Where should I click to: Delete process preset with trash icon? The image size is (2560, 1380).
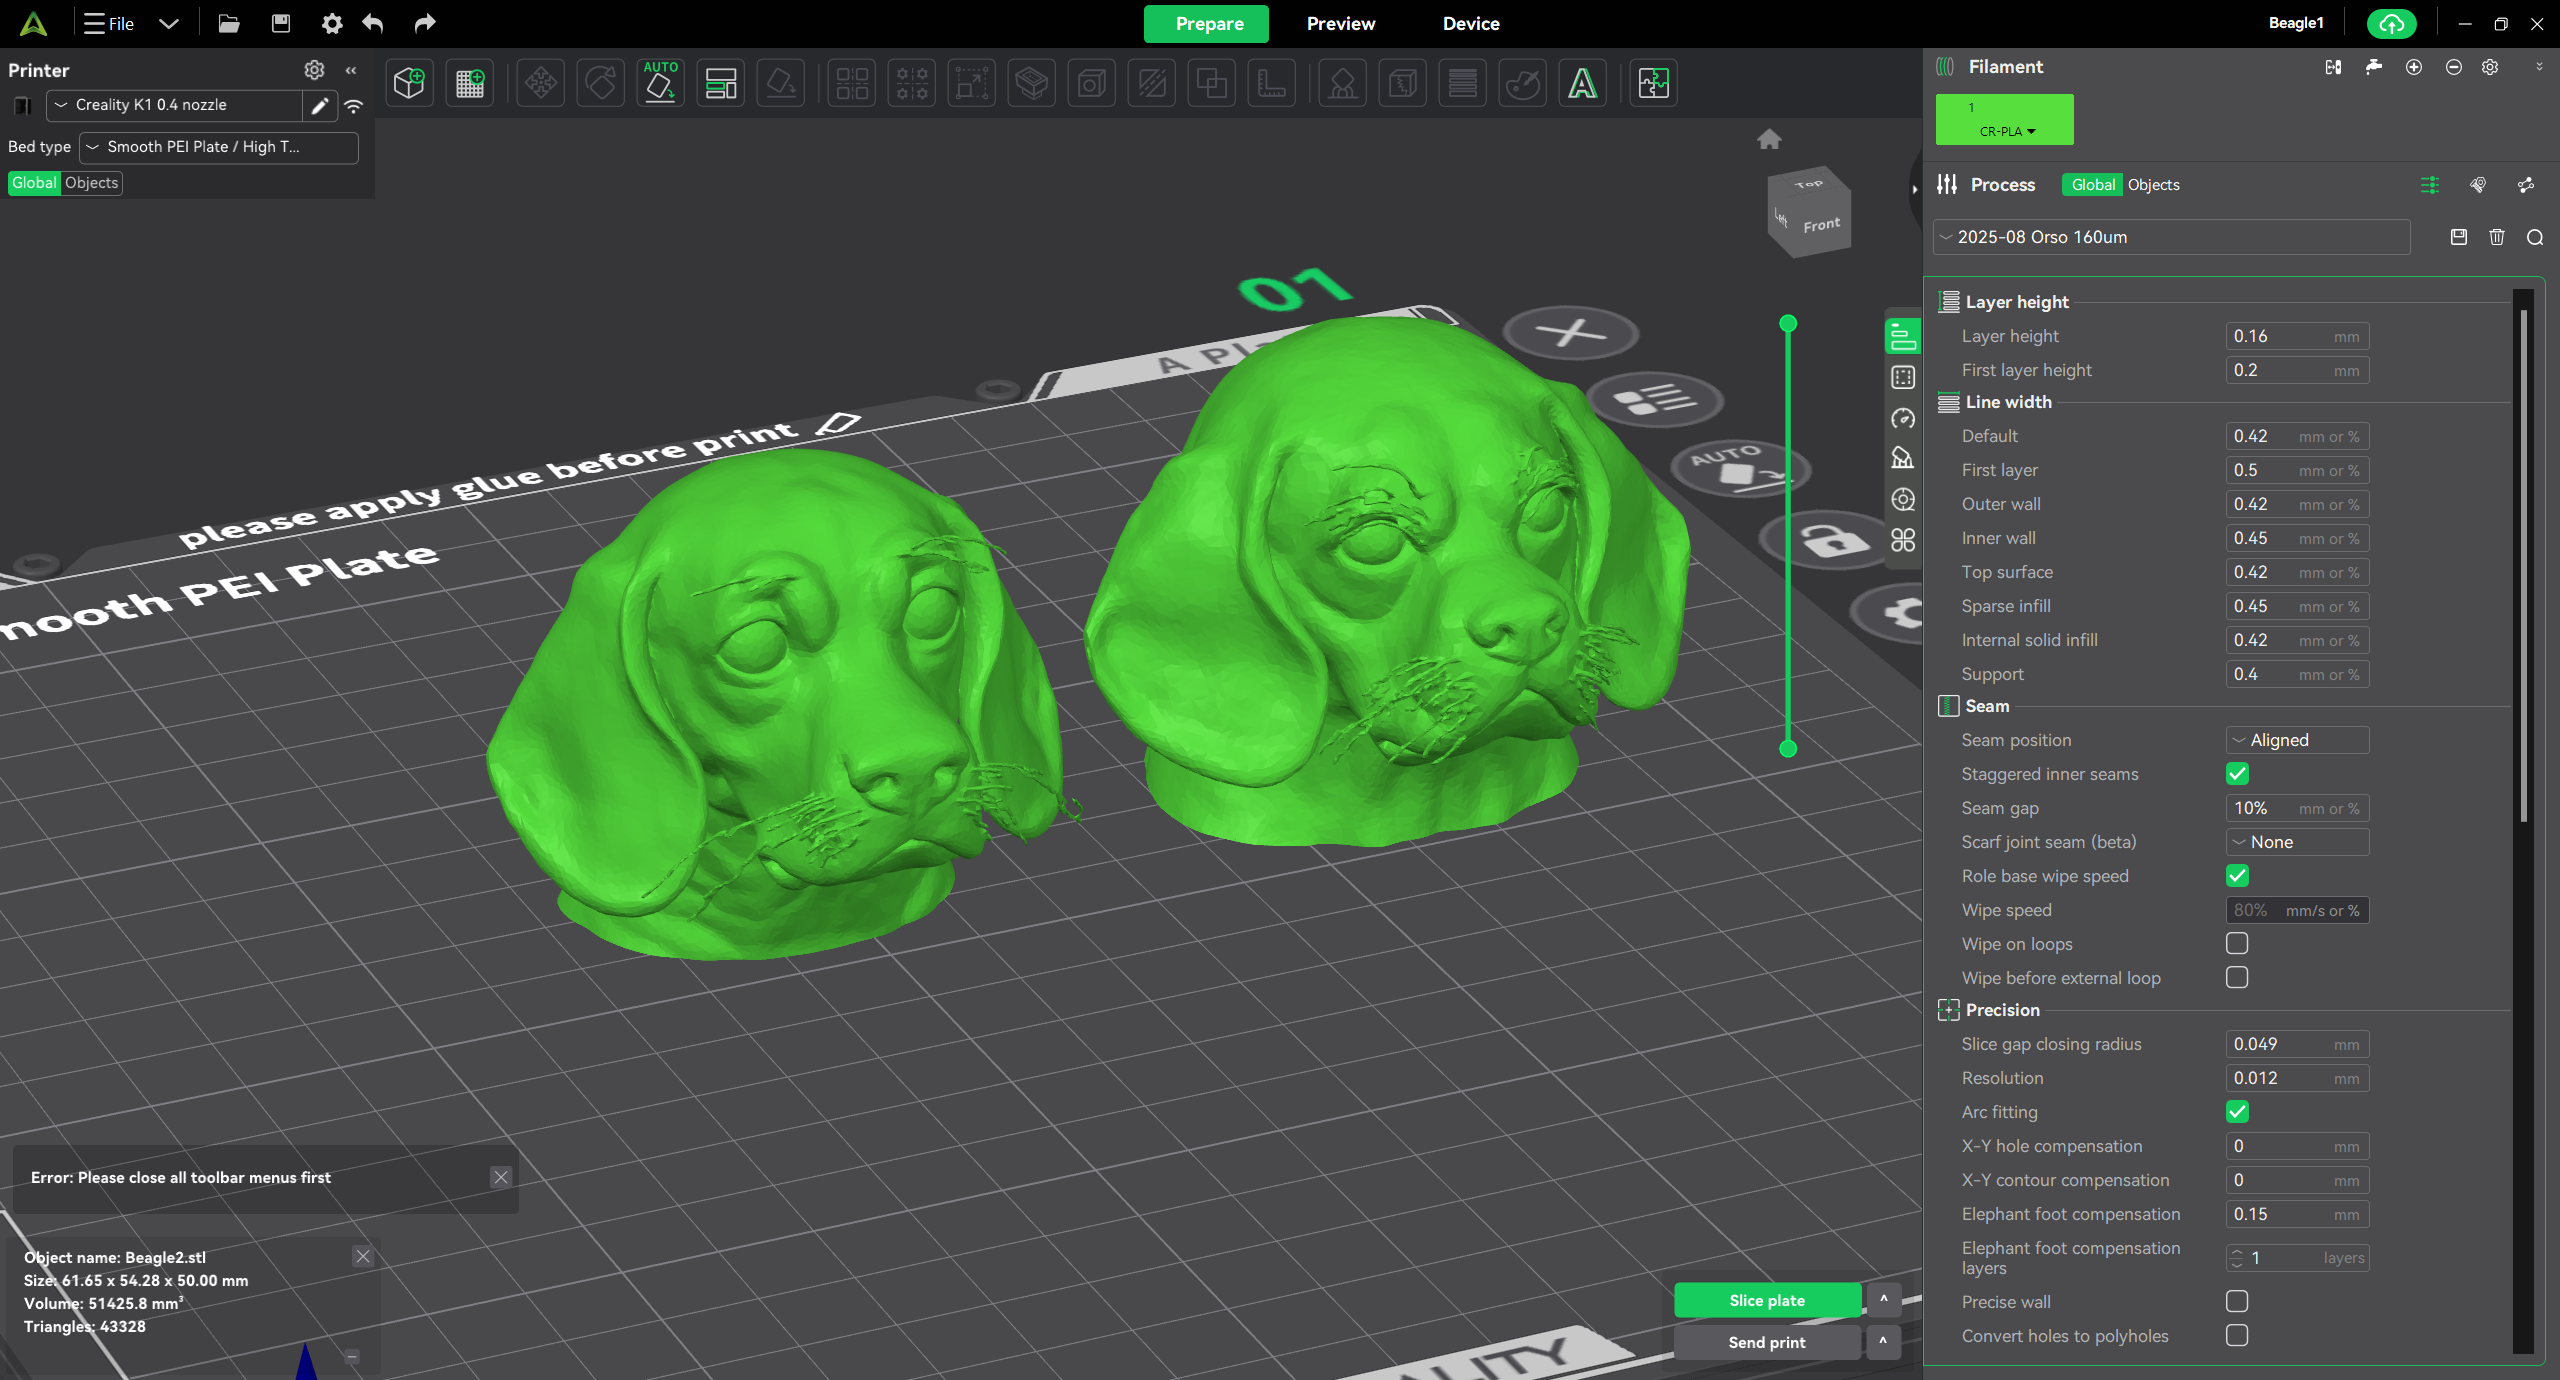point(2497,237)
